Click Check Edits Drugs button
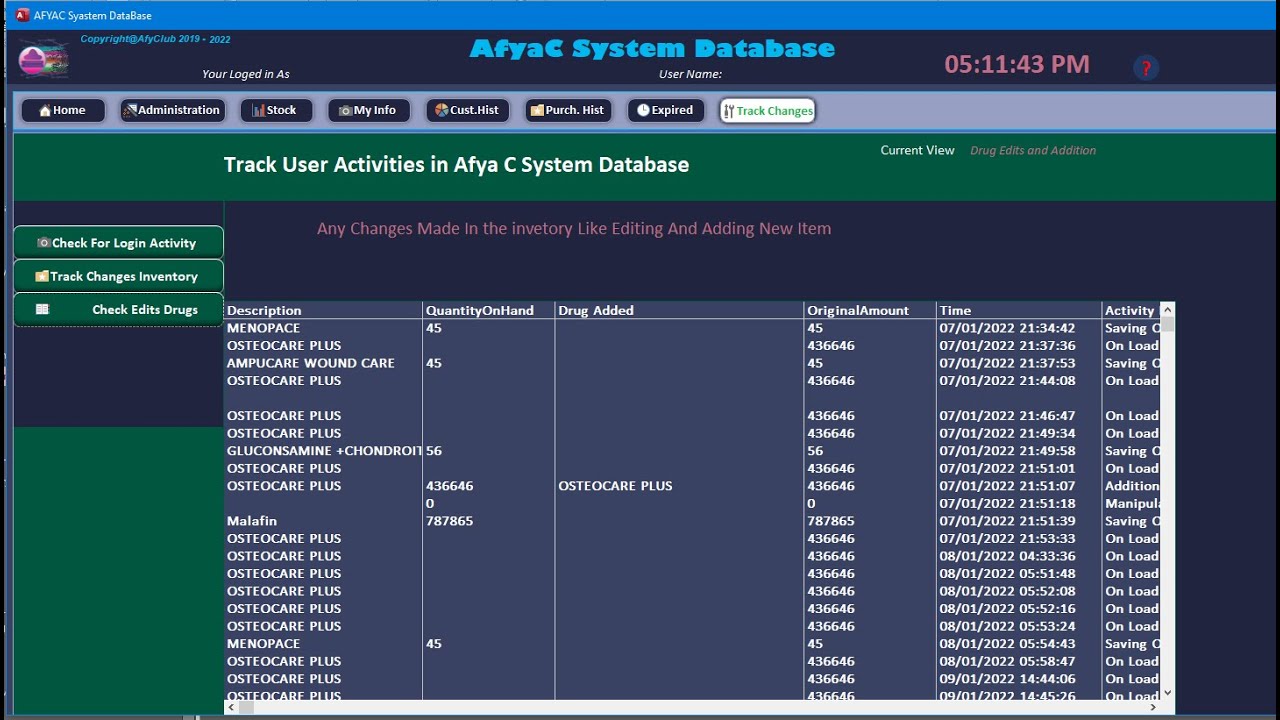The height and width of the screenshot is (720, 1280). [x=118, y=309]
